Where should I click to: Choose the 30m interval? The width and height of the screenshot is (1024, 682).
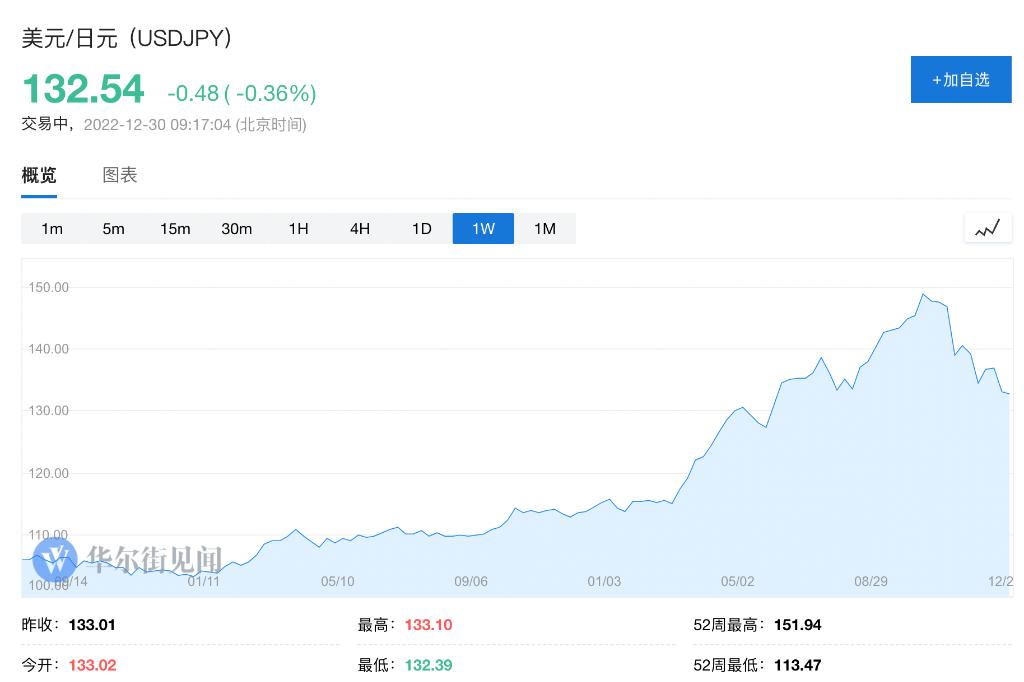pos(236,229)
